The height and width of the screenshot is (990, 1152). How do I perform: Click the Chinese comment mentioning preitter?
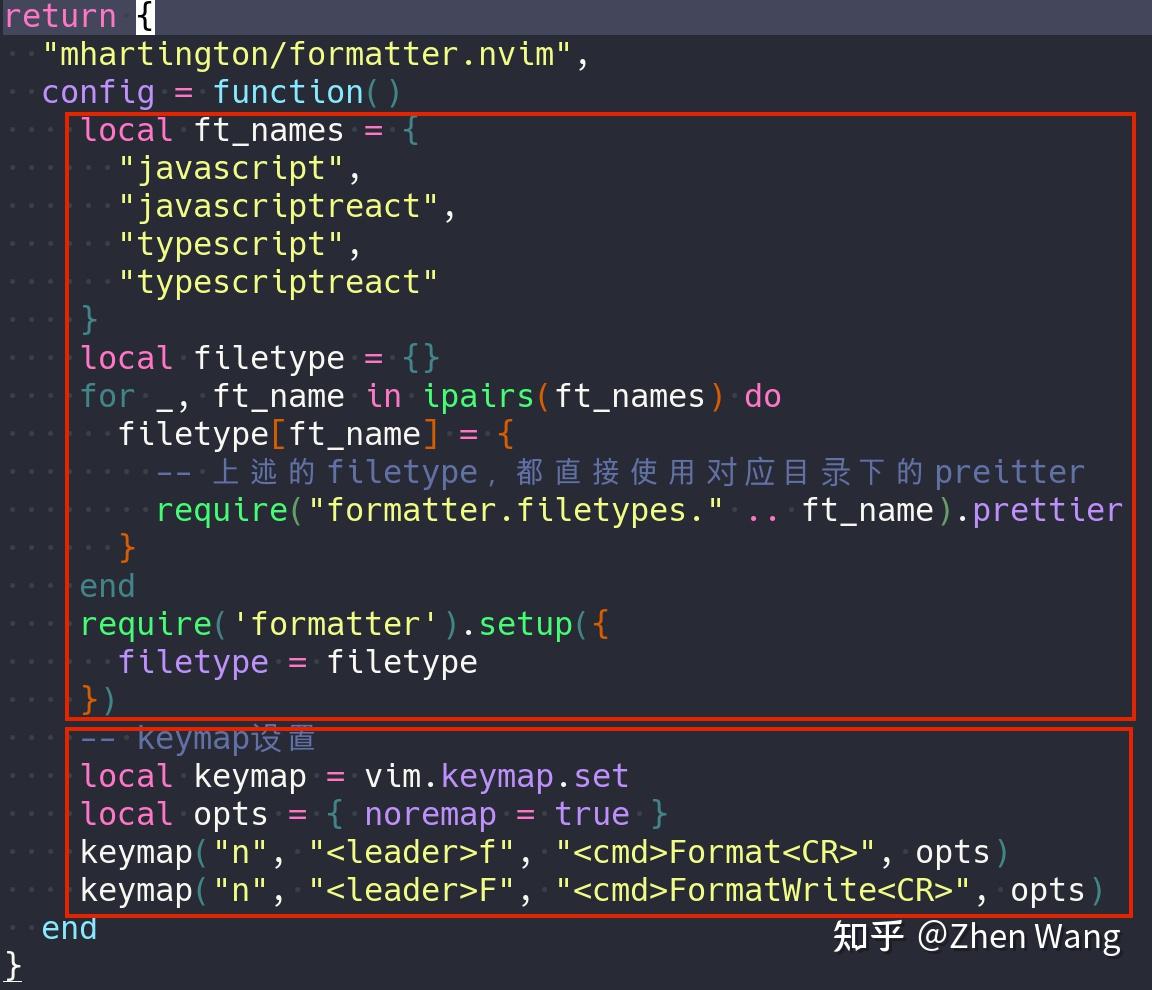coord(620,472)
